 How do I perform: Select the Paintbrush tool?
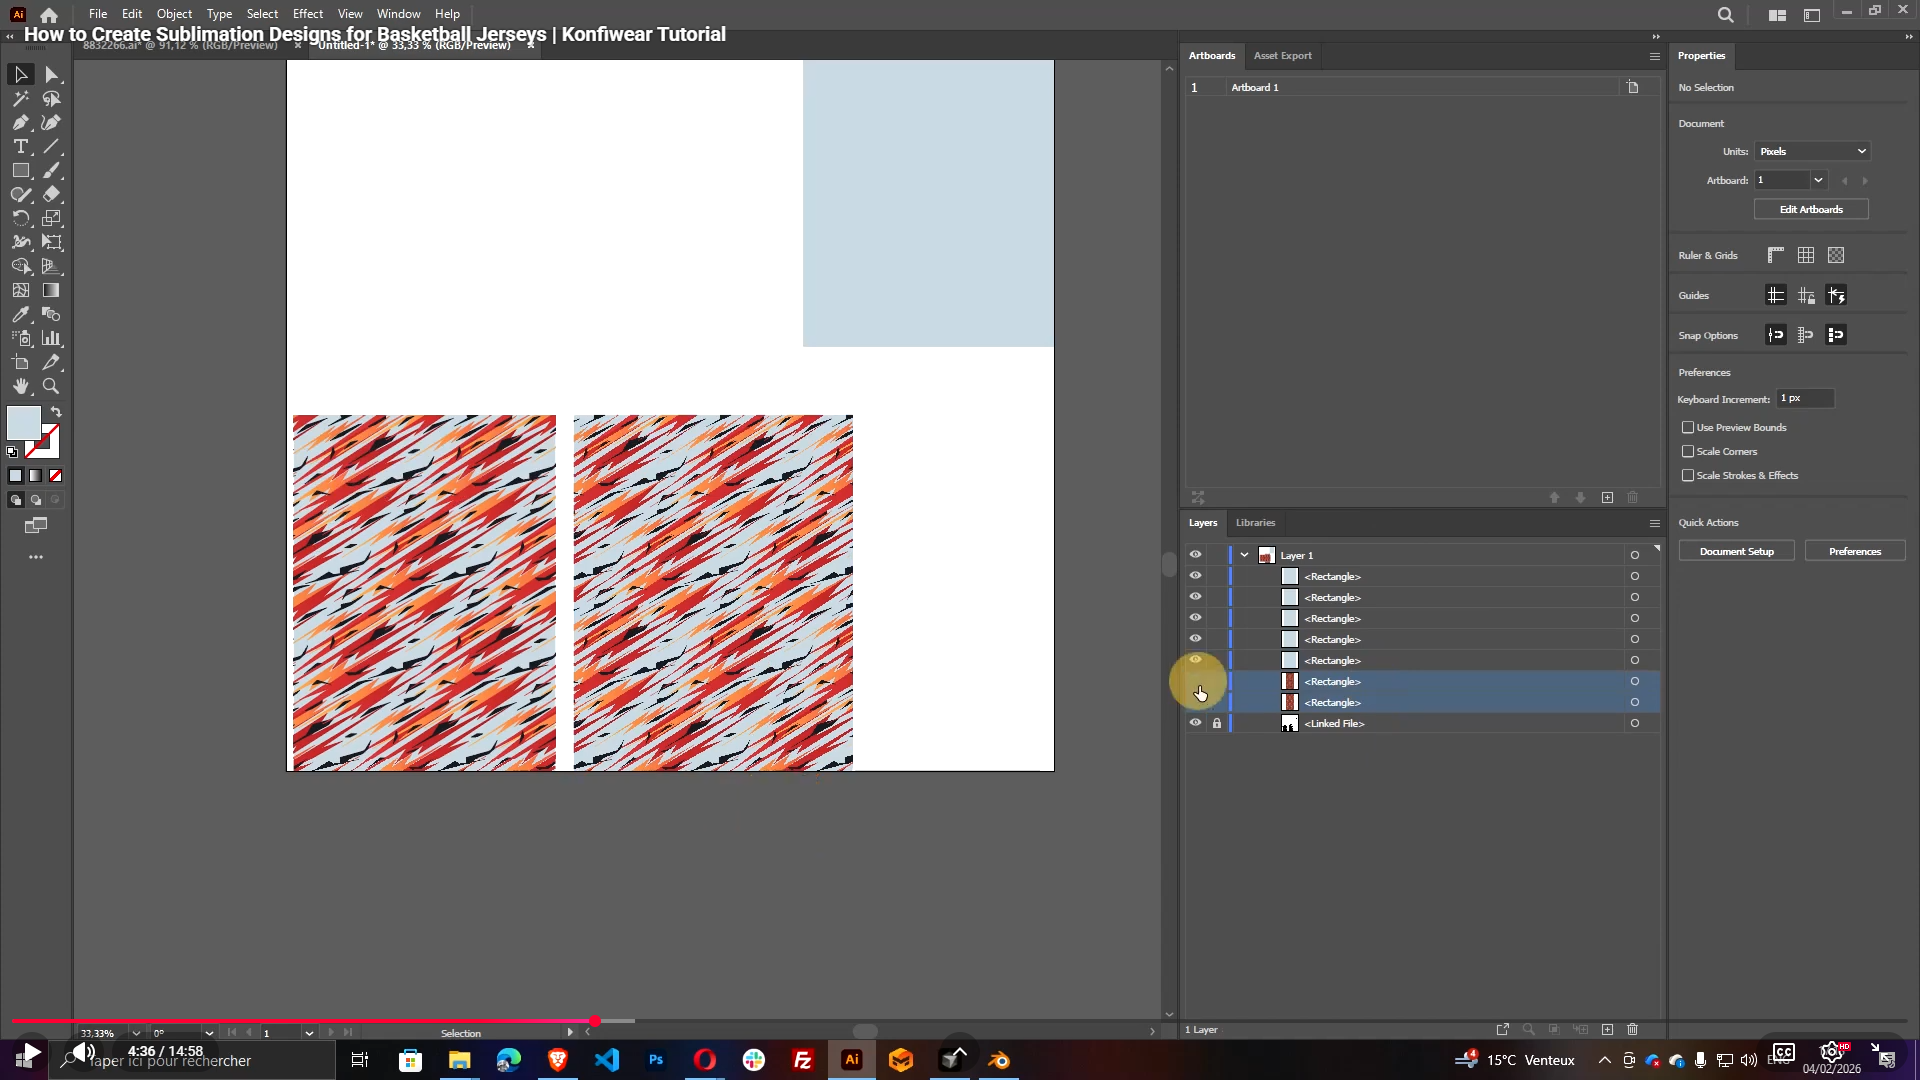click(52, 170)
